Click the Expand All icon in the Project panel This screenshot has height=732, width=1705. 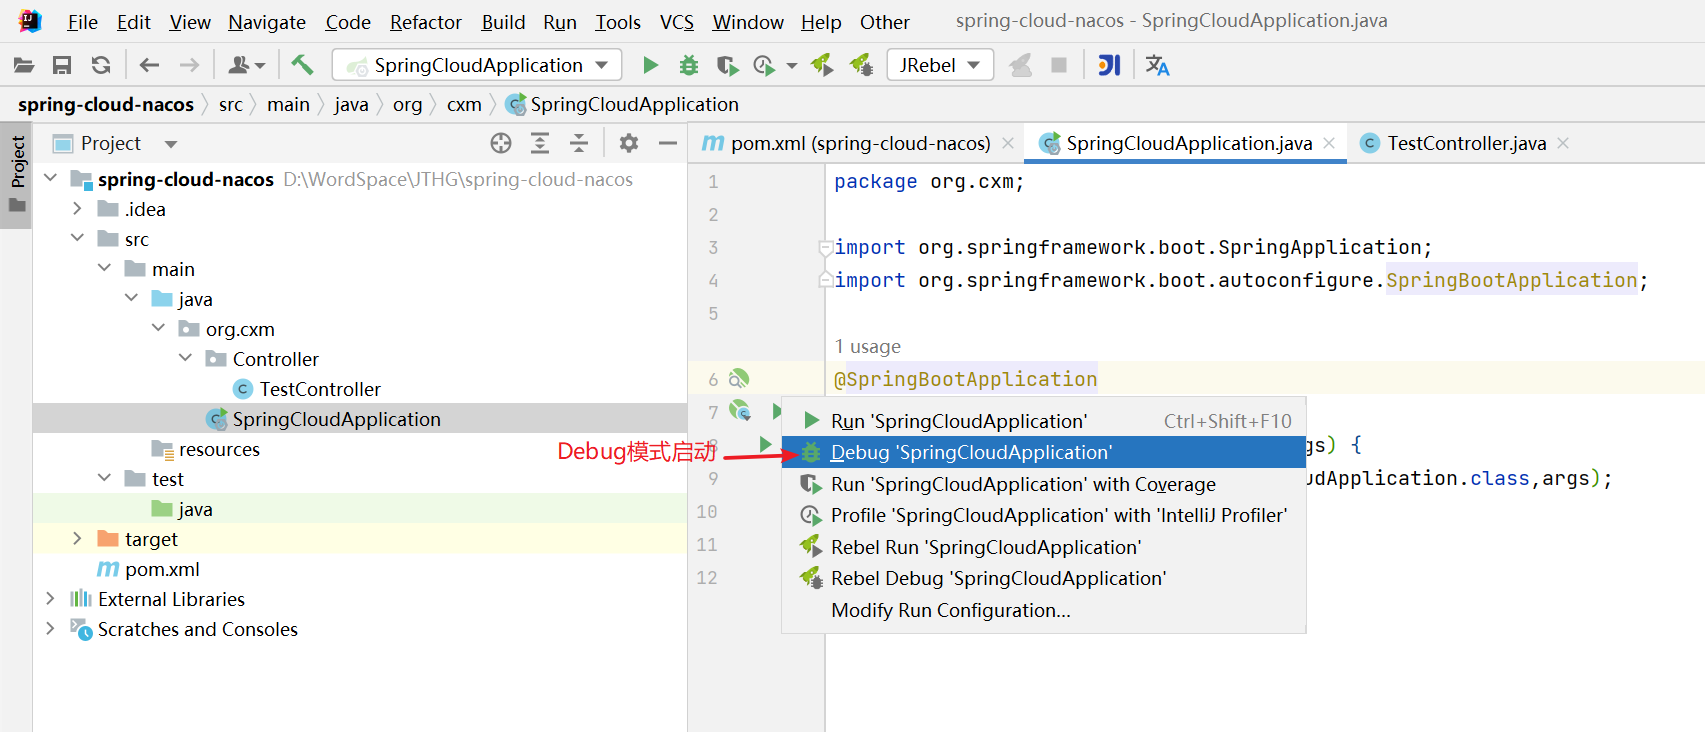tap(540, 144)
